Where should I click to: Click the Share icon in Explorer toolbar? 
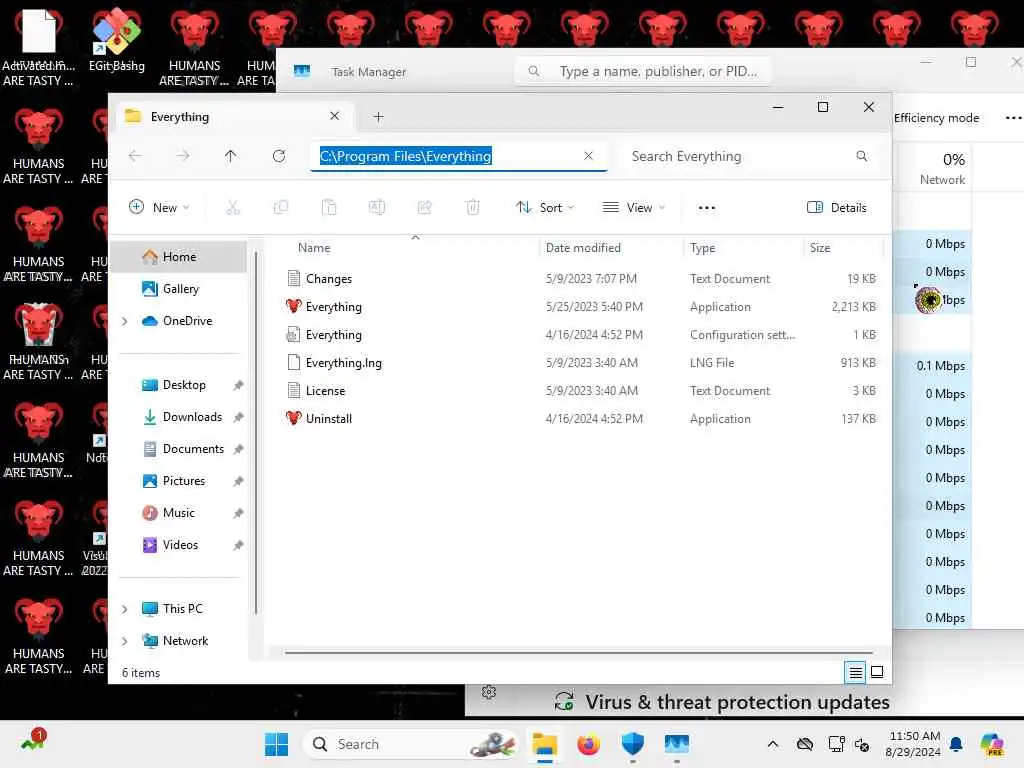coord(424,208)
